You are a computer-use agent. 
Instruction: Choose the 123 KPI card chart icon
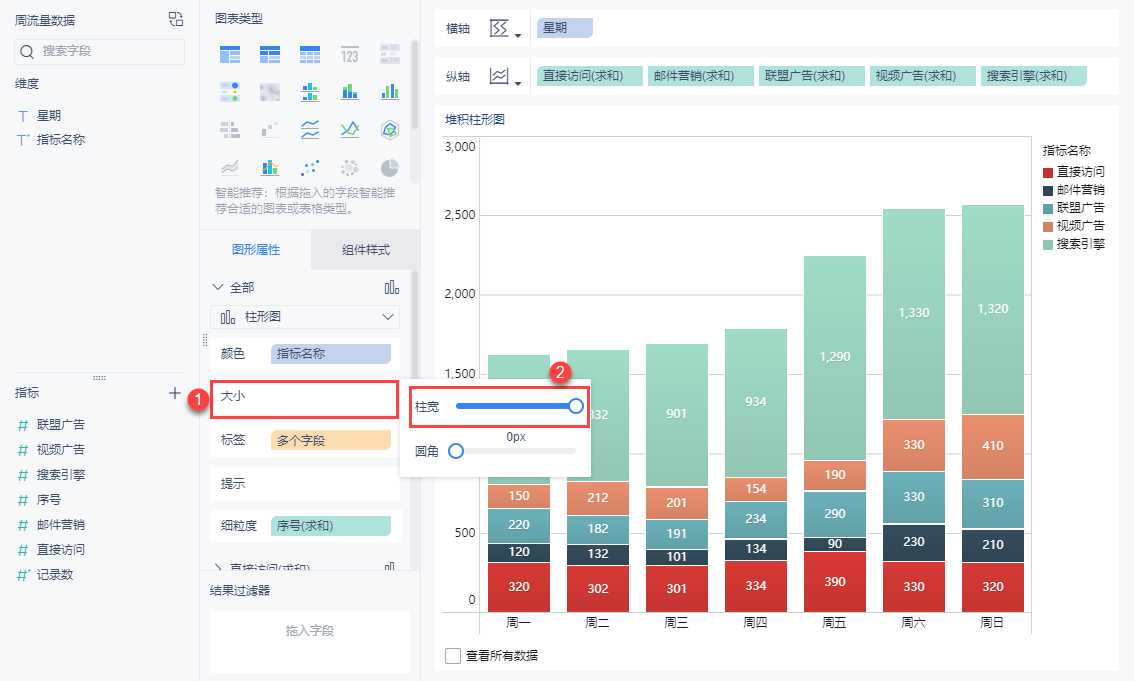point(350,54)
